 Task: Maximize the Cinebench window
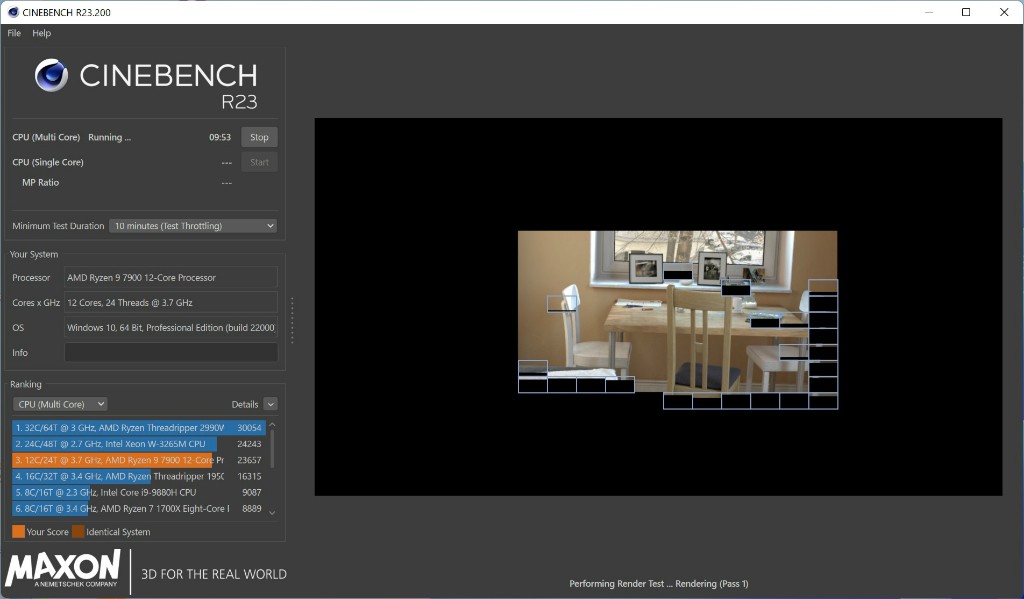click(x=966, y=12)
